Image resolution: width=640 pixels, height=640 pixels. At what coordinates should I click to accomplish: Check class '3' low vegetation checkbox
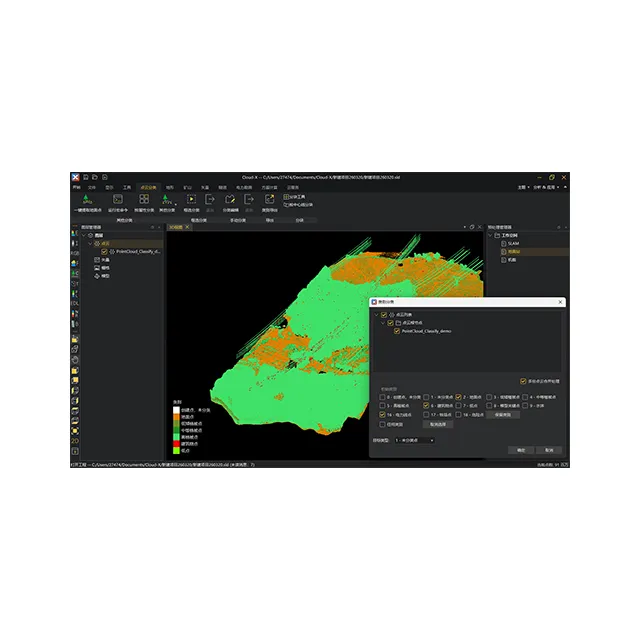click(489, 397)
